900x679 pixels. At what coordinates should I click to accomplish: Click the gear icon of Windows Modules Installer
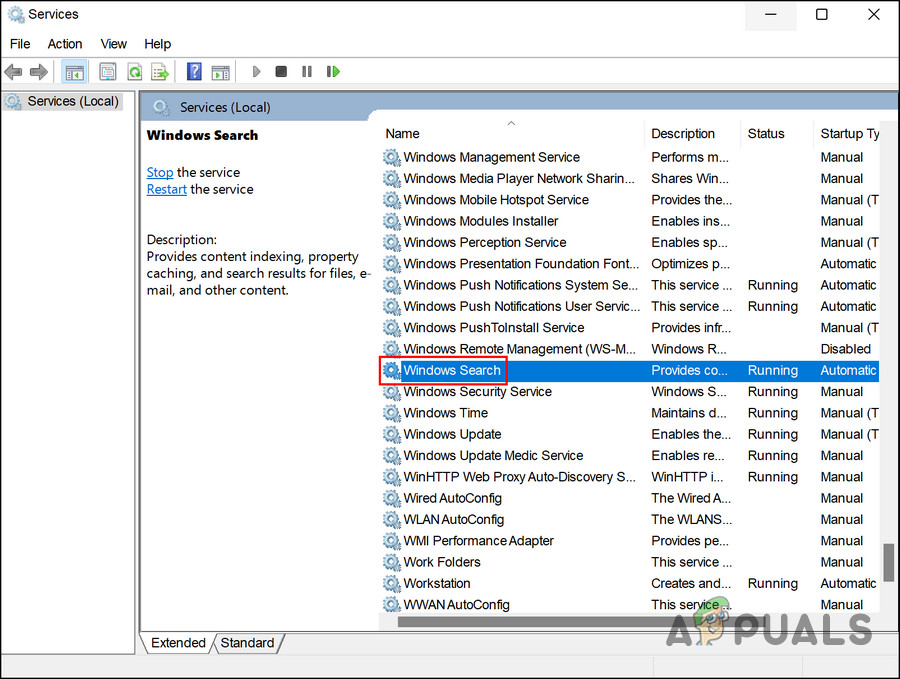[391, 221]
